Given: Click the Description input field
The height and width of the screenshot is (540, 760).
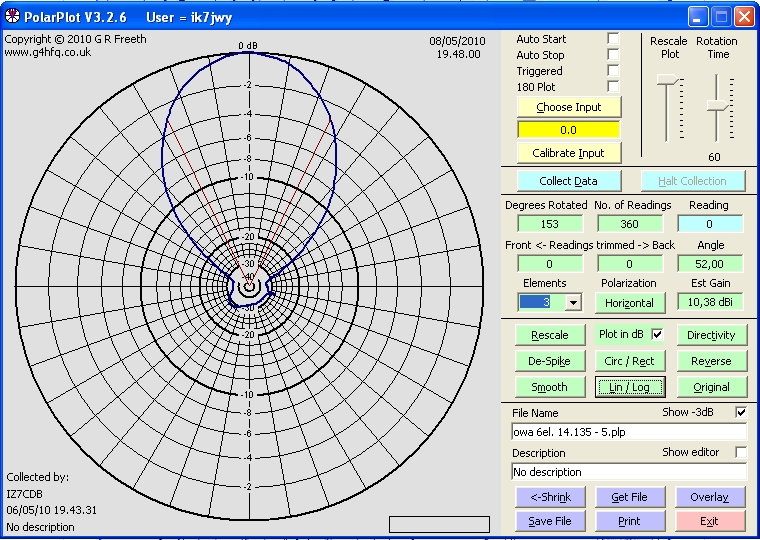Looking at the screenshot, I should pos(629,472).
